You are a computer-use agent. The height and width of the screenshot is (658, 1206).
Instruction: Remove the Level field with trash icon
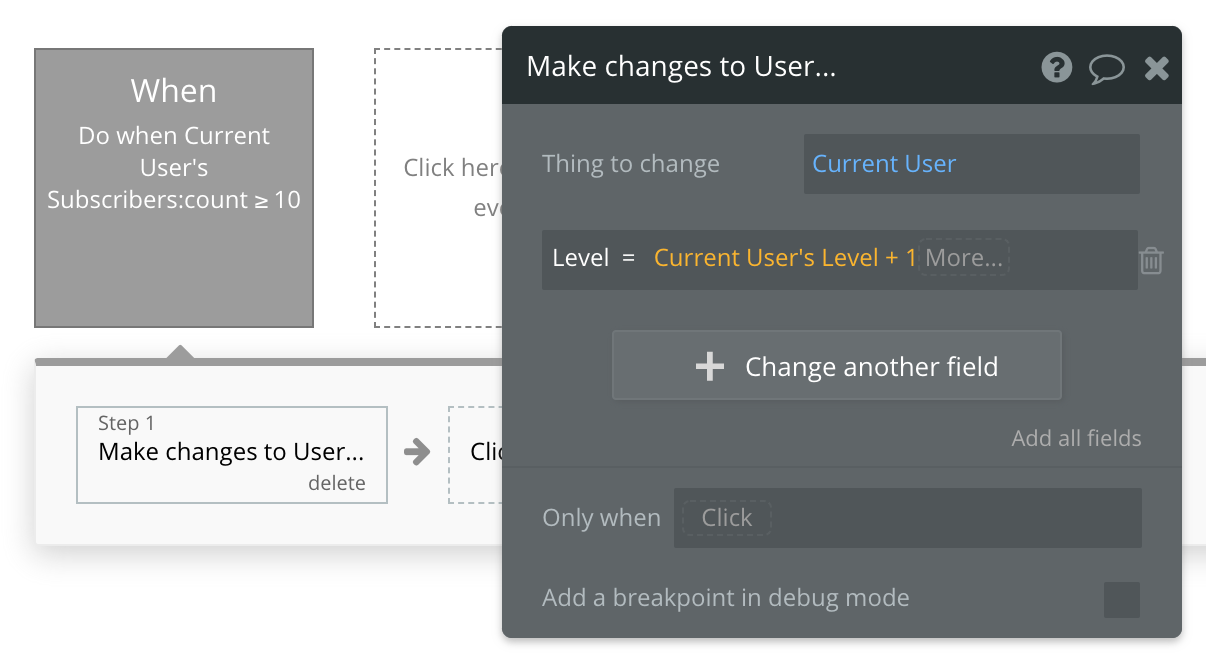point(1151,261)
